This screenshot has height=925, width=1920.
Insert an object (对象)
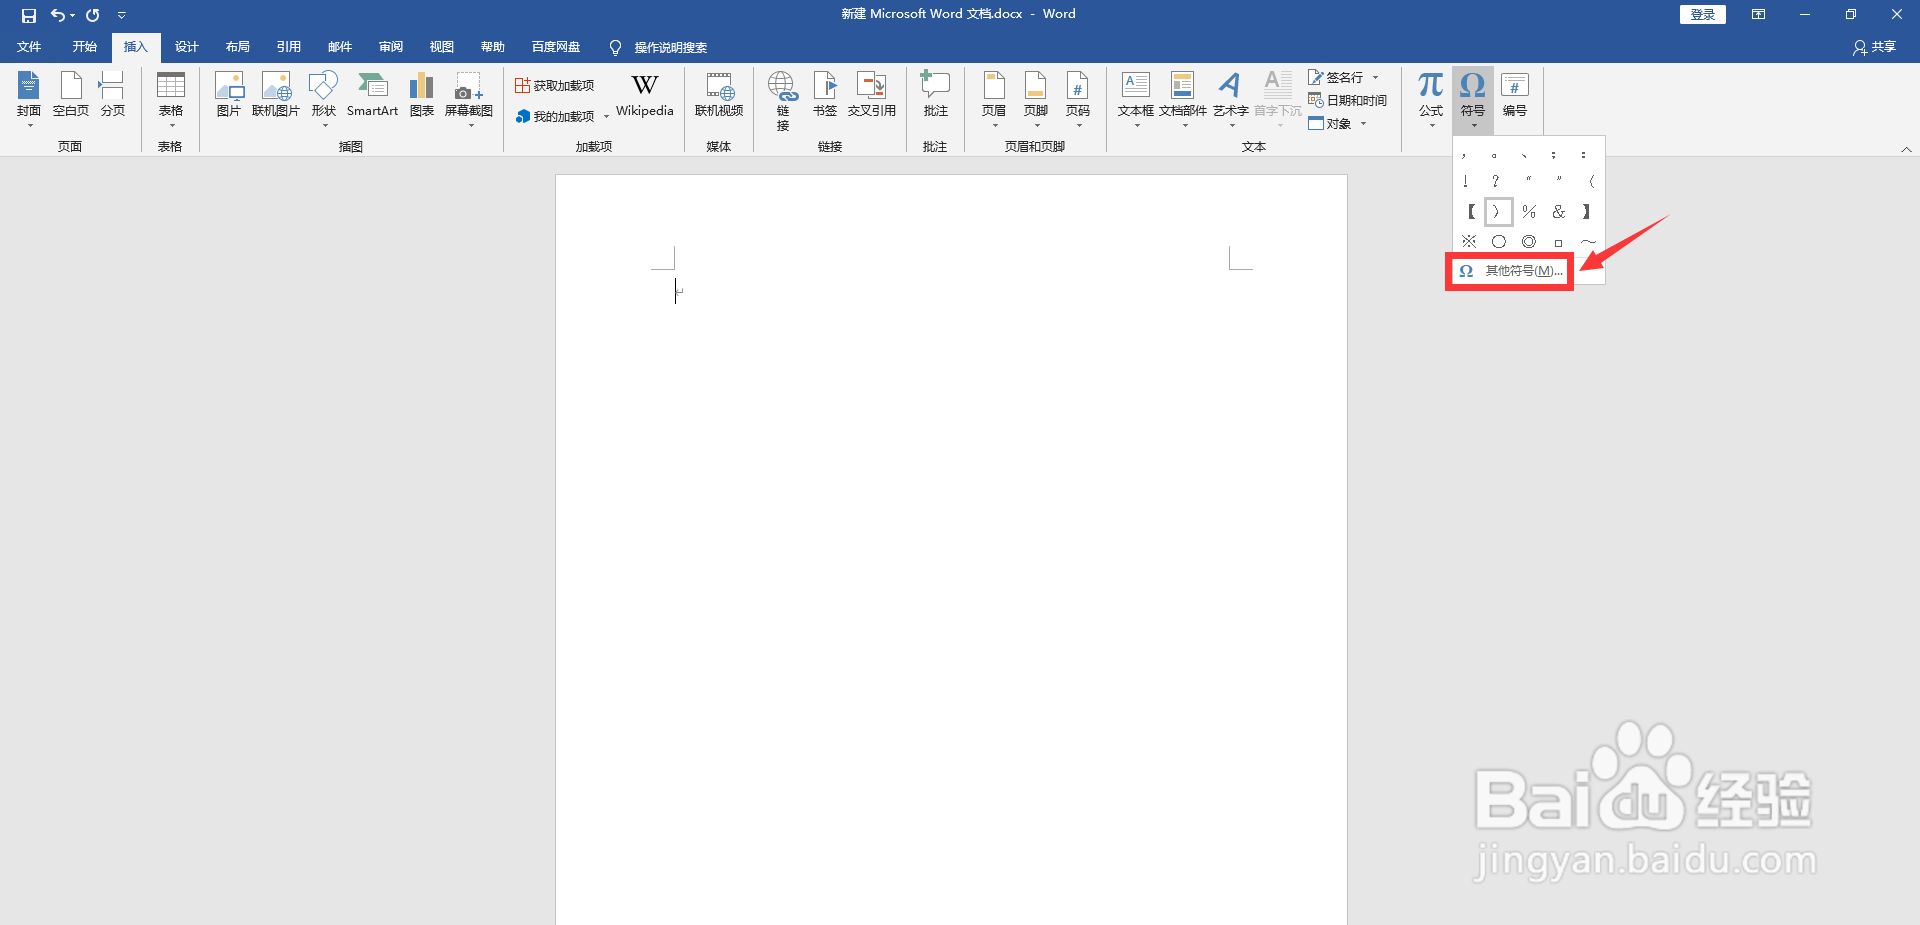tap(1337, 123)
